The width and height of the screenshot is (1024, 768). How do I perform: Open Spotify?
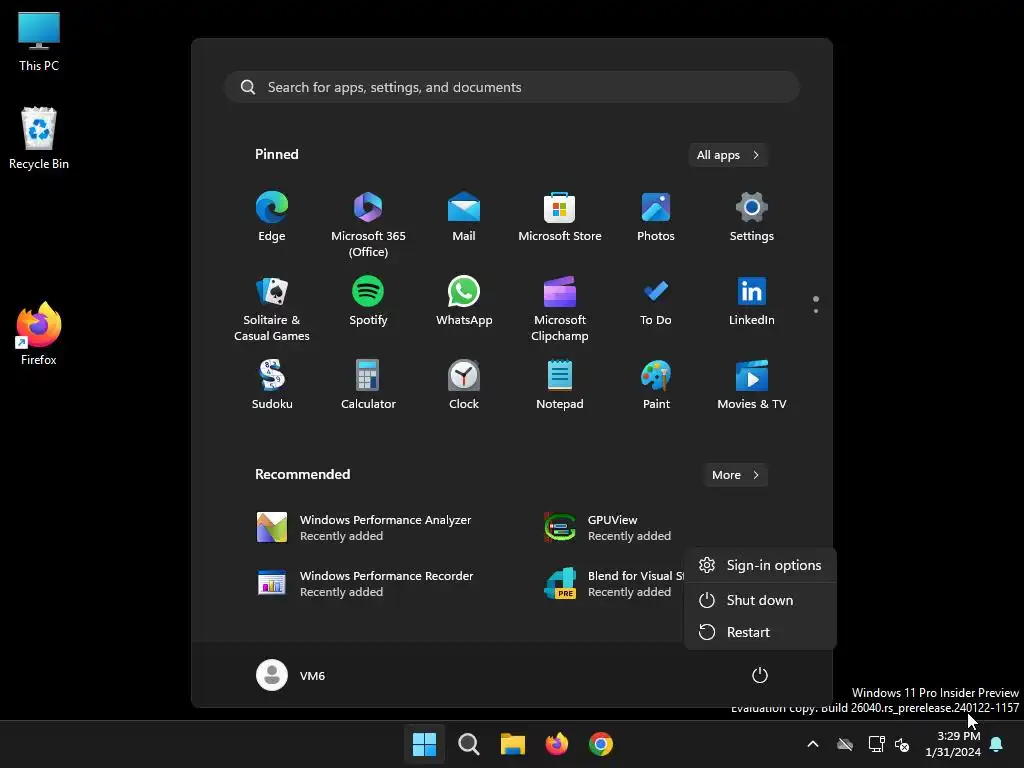pos(368,301)
